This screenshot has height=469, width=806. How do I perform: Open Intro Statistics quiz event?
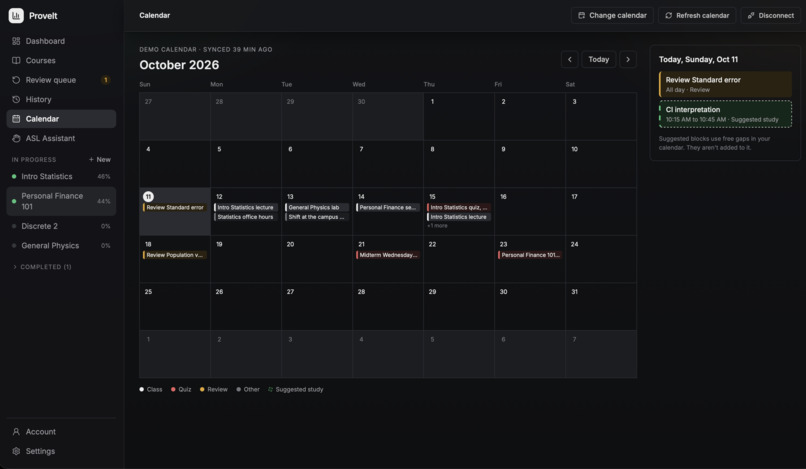pos(459,207)
